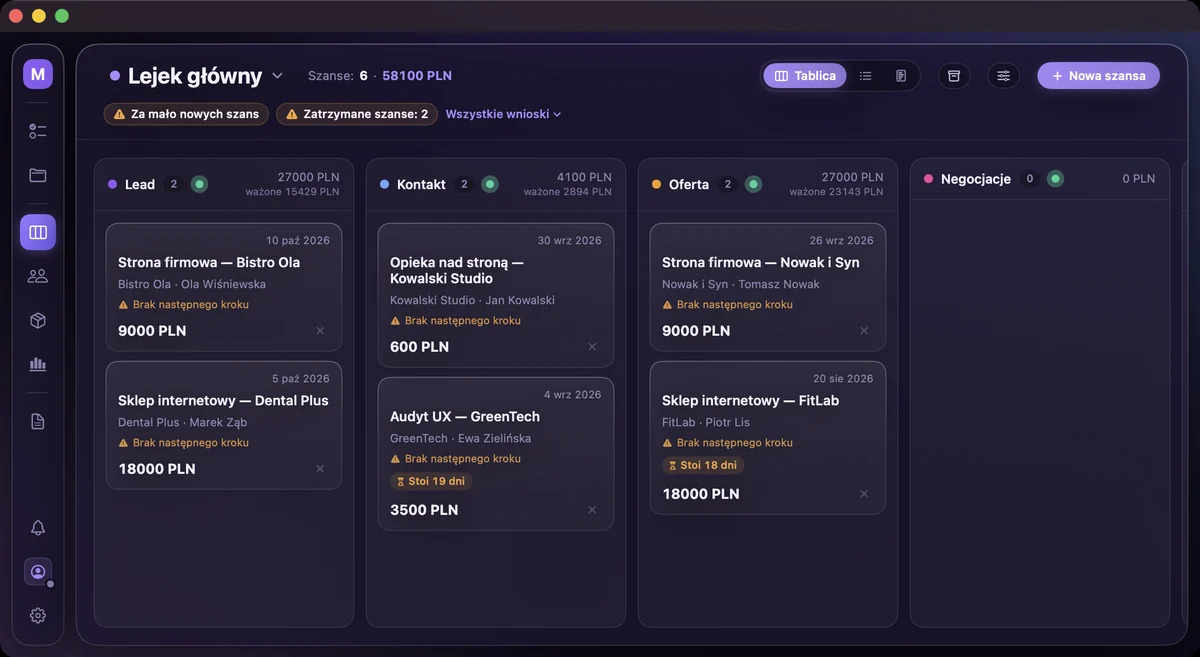Open the box package icon in the sidebar
1200x657 pixels.
point(38,320)
